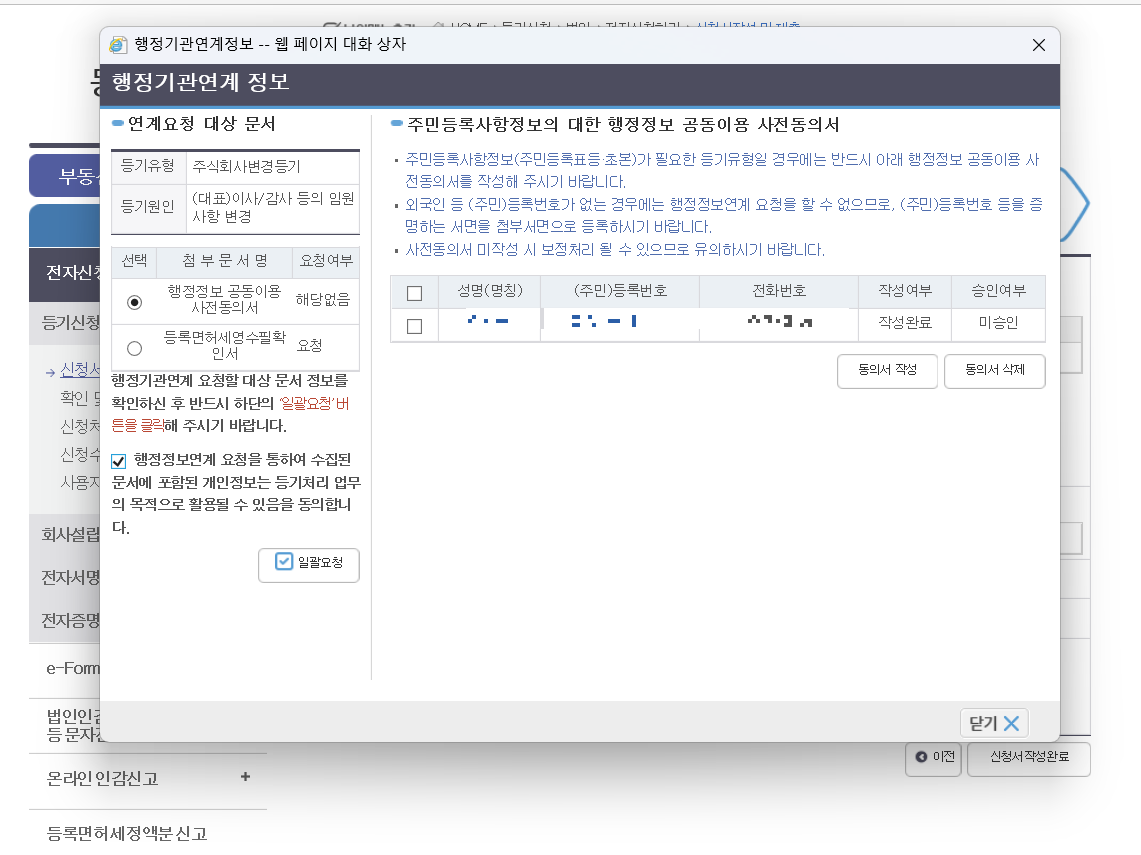Close the dialog using the 닫기 button
This screenshot has height=855, width=1141.
point(993,722)
